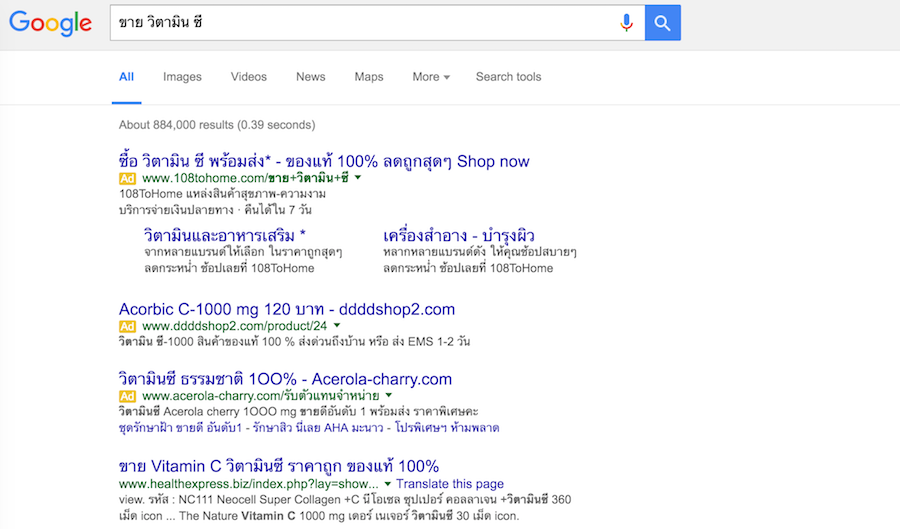Viewport: 900px width, 529px height.
Task: Expand 108tohome.com URL dropdown arrow
Action: [x=358, y=178]
